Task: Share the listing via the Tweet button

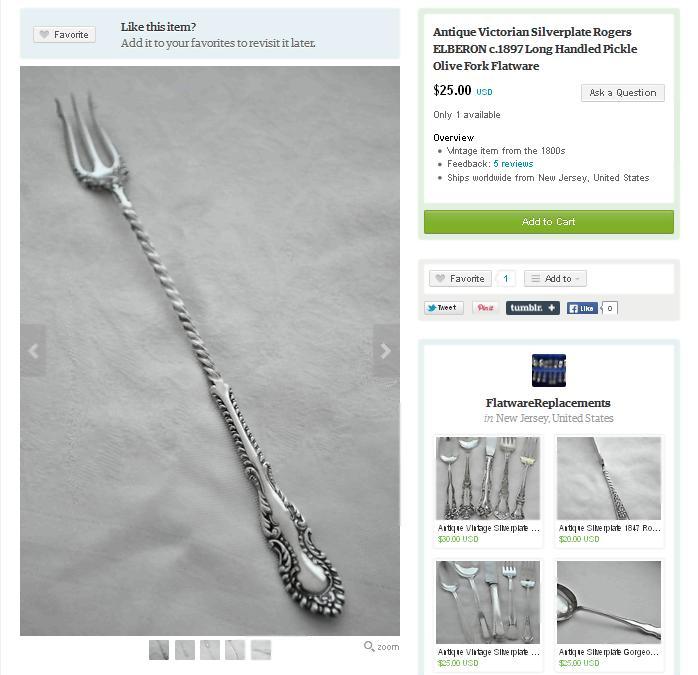Action: (x=444, y=308)
